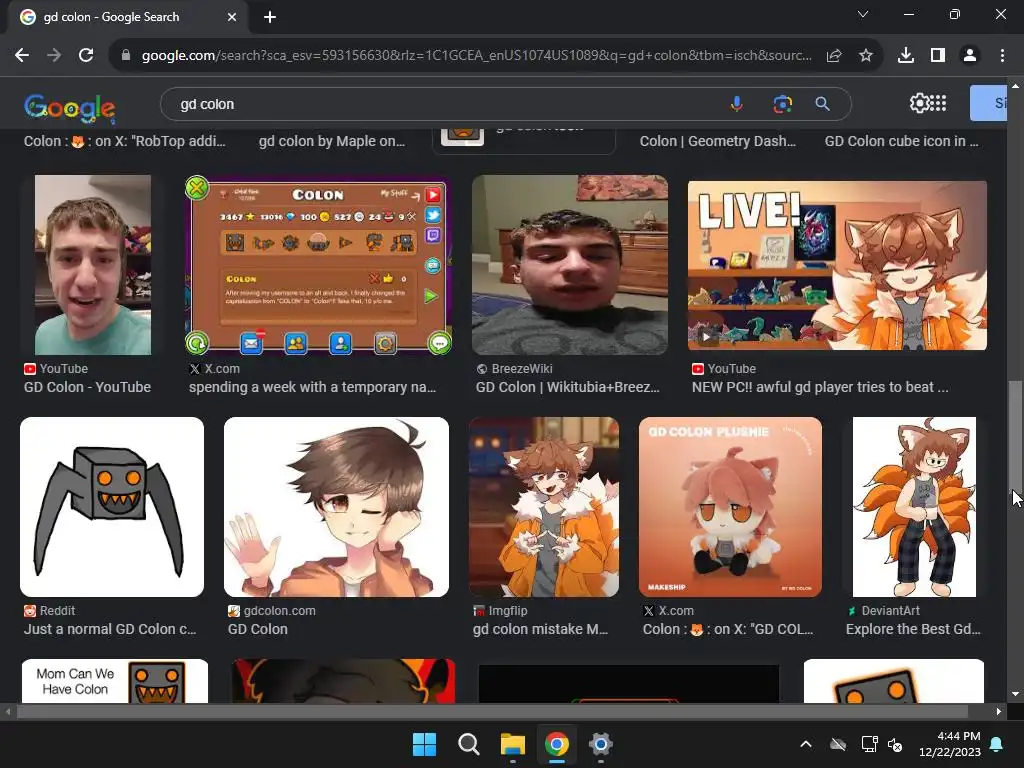
Task: Open the Windows Start menu
Action: point(424,744)
